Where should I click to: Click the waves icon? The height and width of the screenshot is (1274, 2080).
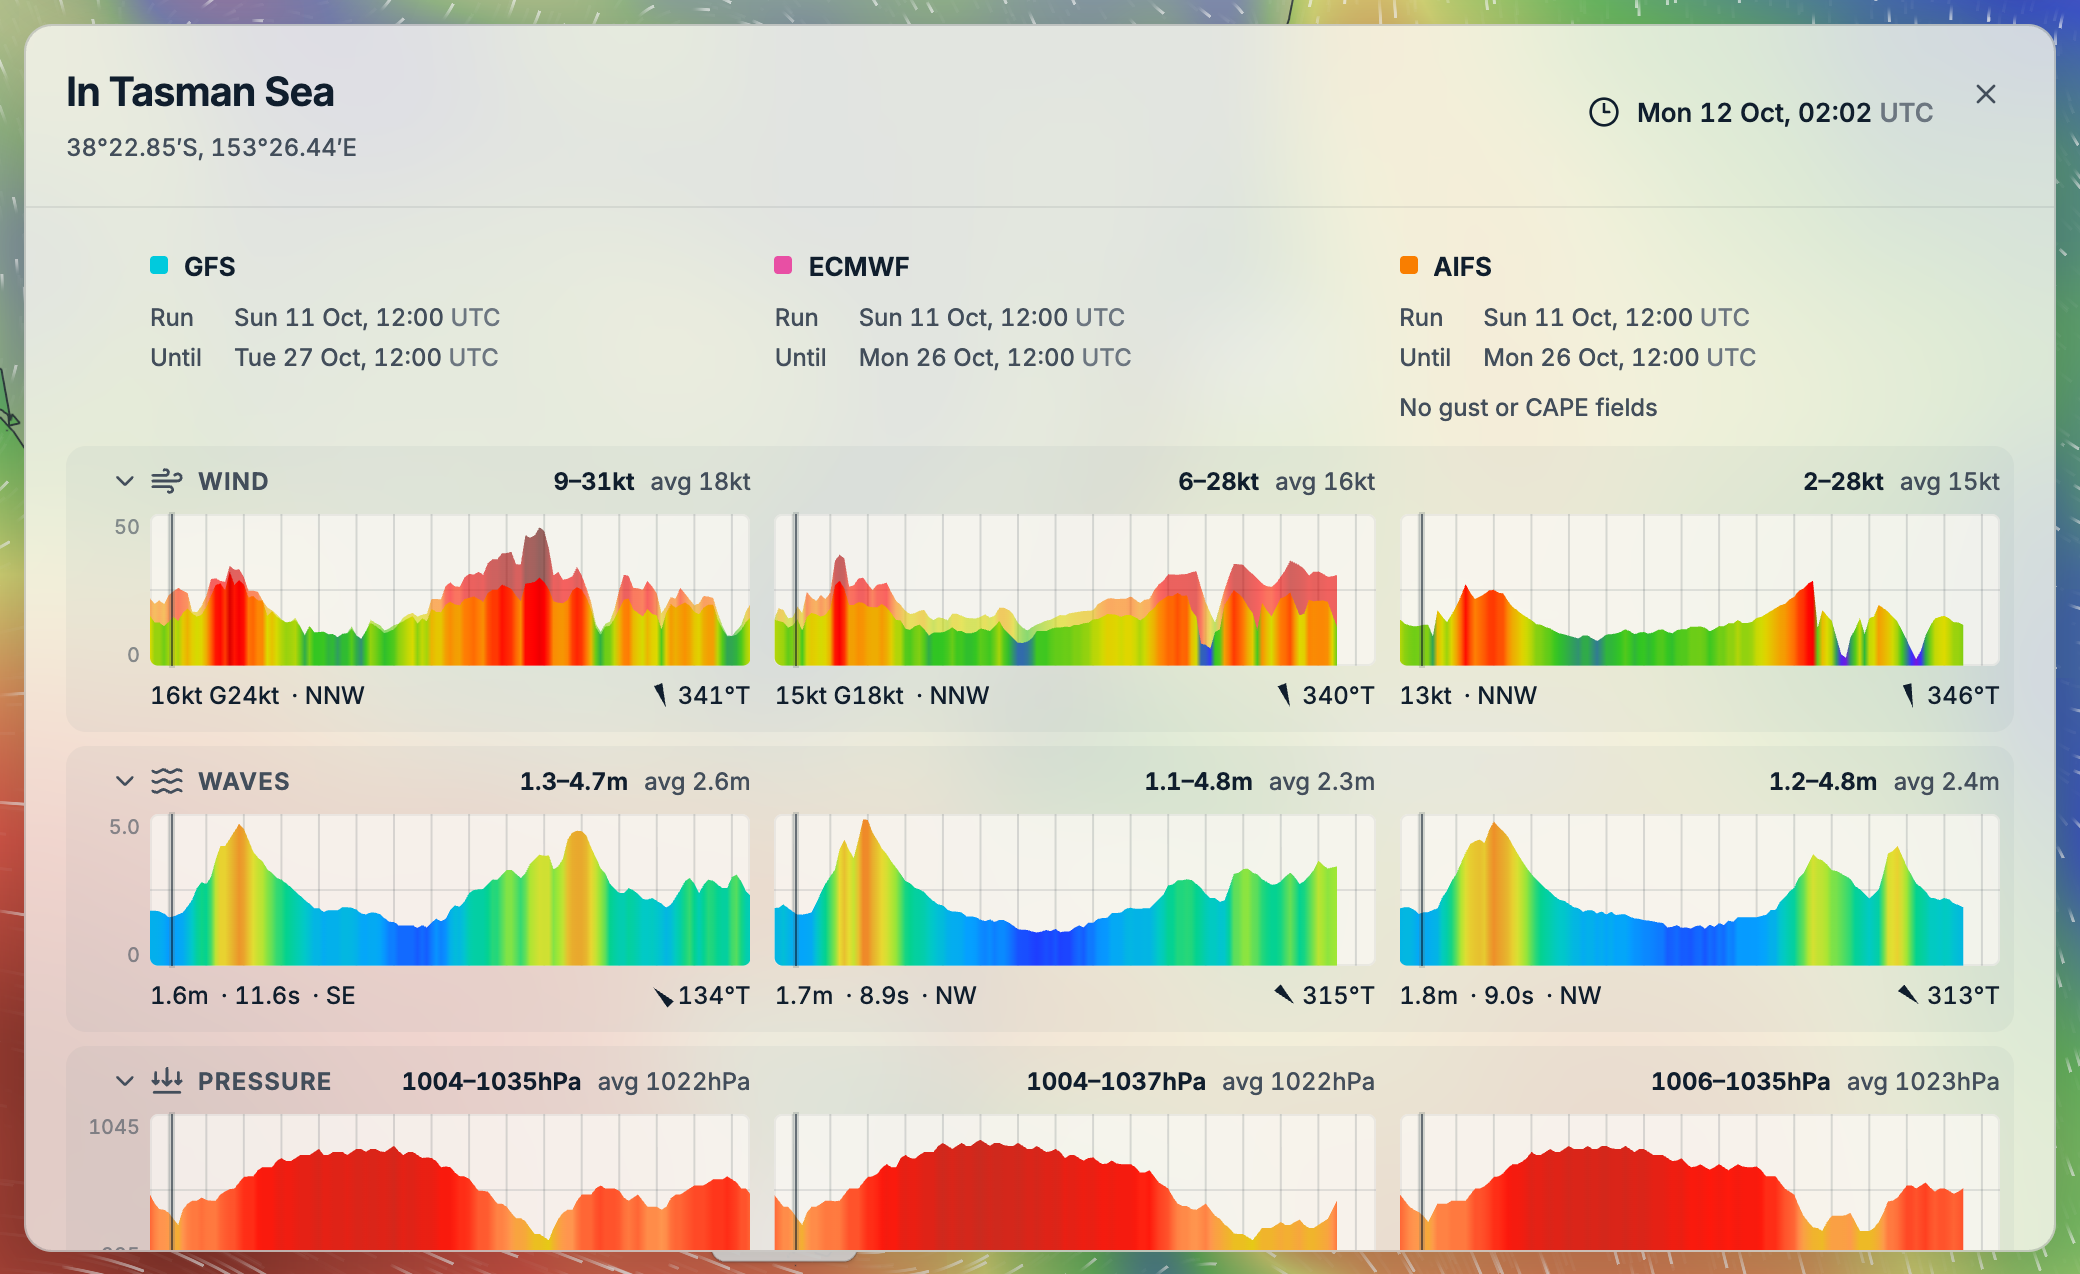pos(167,781)
